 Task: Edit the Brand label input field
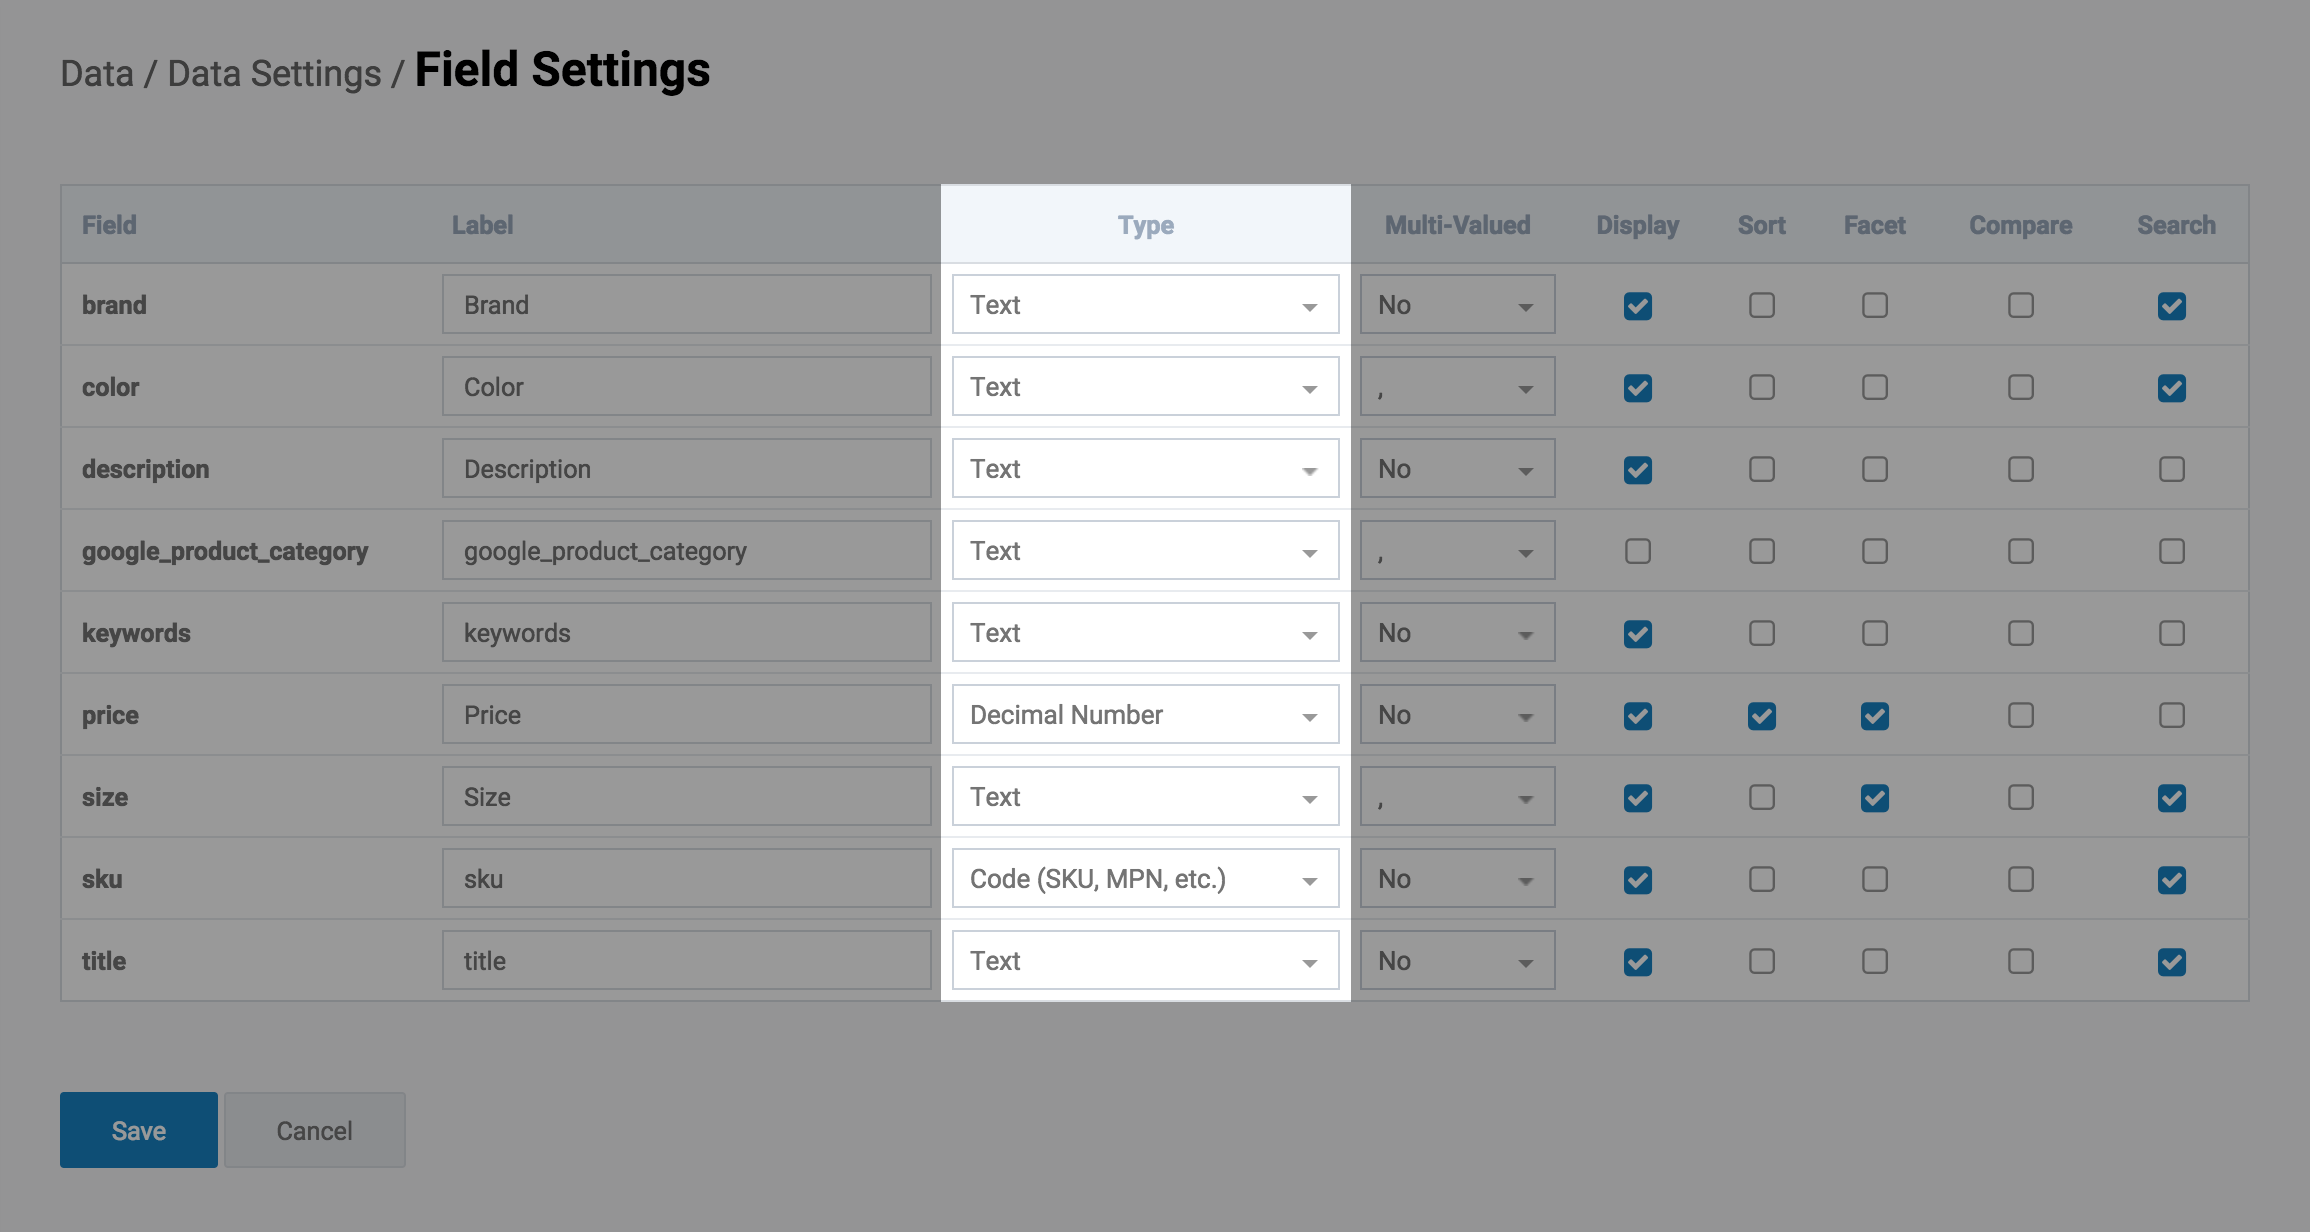coord(686,305)
